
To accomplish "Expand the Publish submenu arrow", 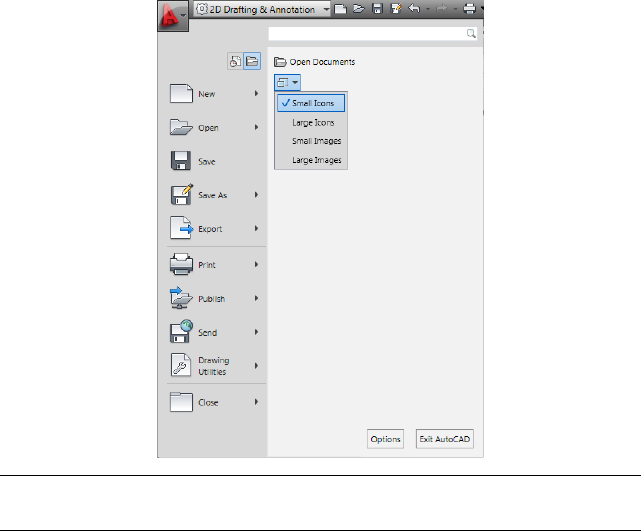I will click(256, 298).
